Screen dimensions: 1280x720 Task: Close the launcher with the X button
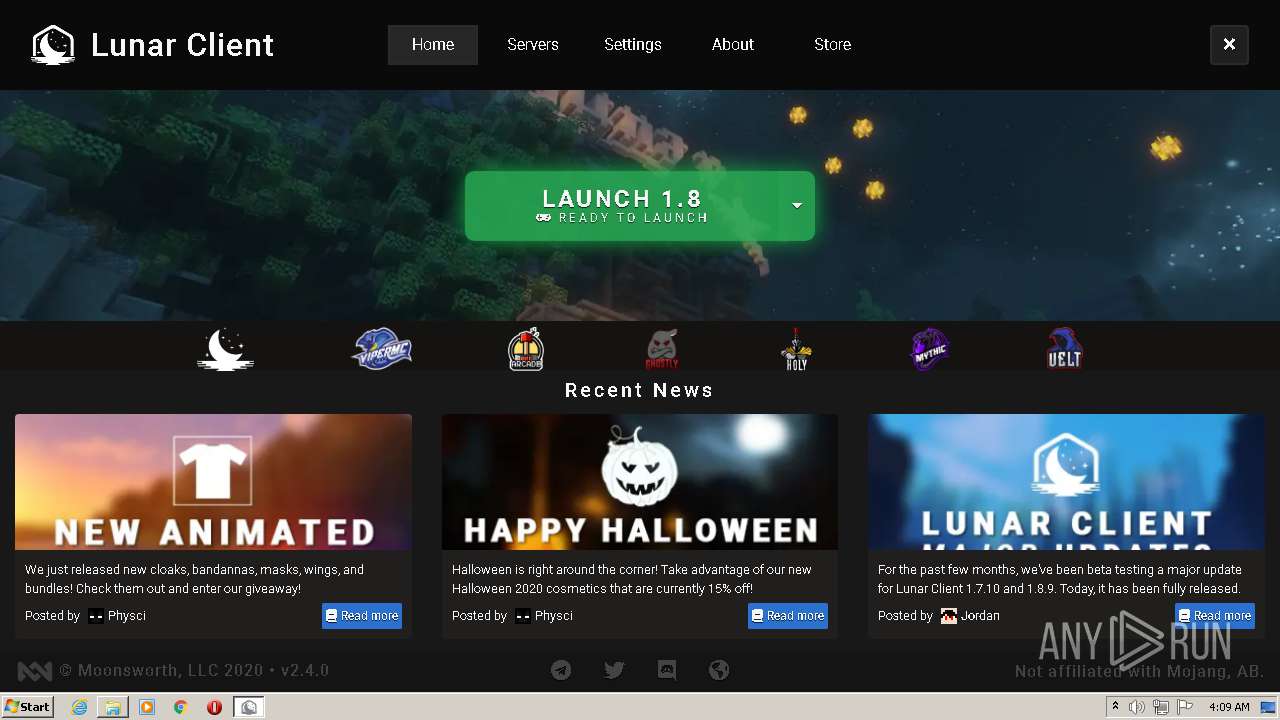tap(1229, 45)
